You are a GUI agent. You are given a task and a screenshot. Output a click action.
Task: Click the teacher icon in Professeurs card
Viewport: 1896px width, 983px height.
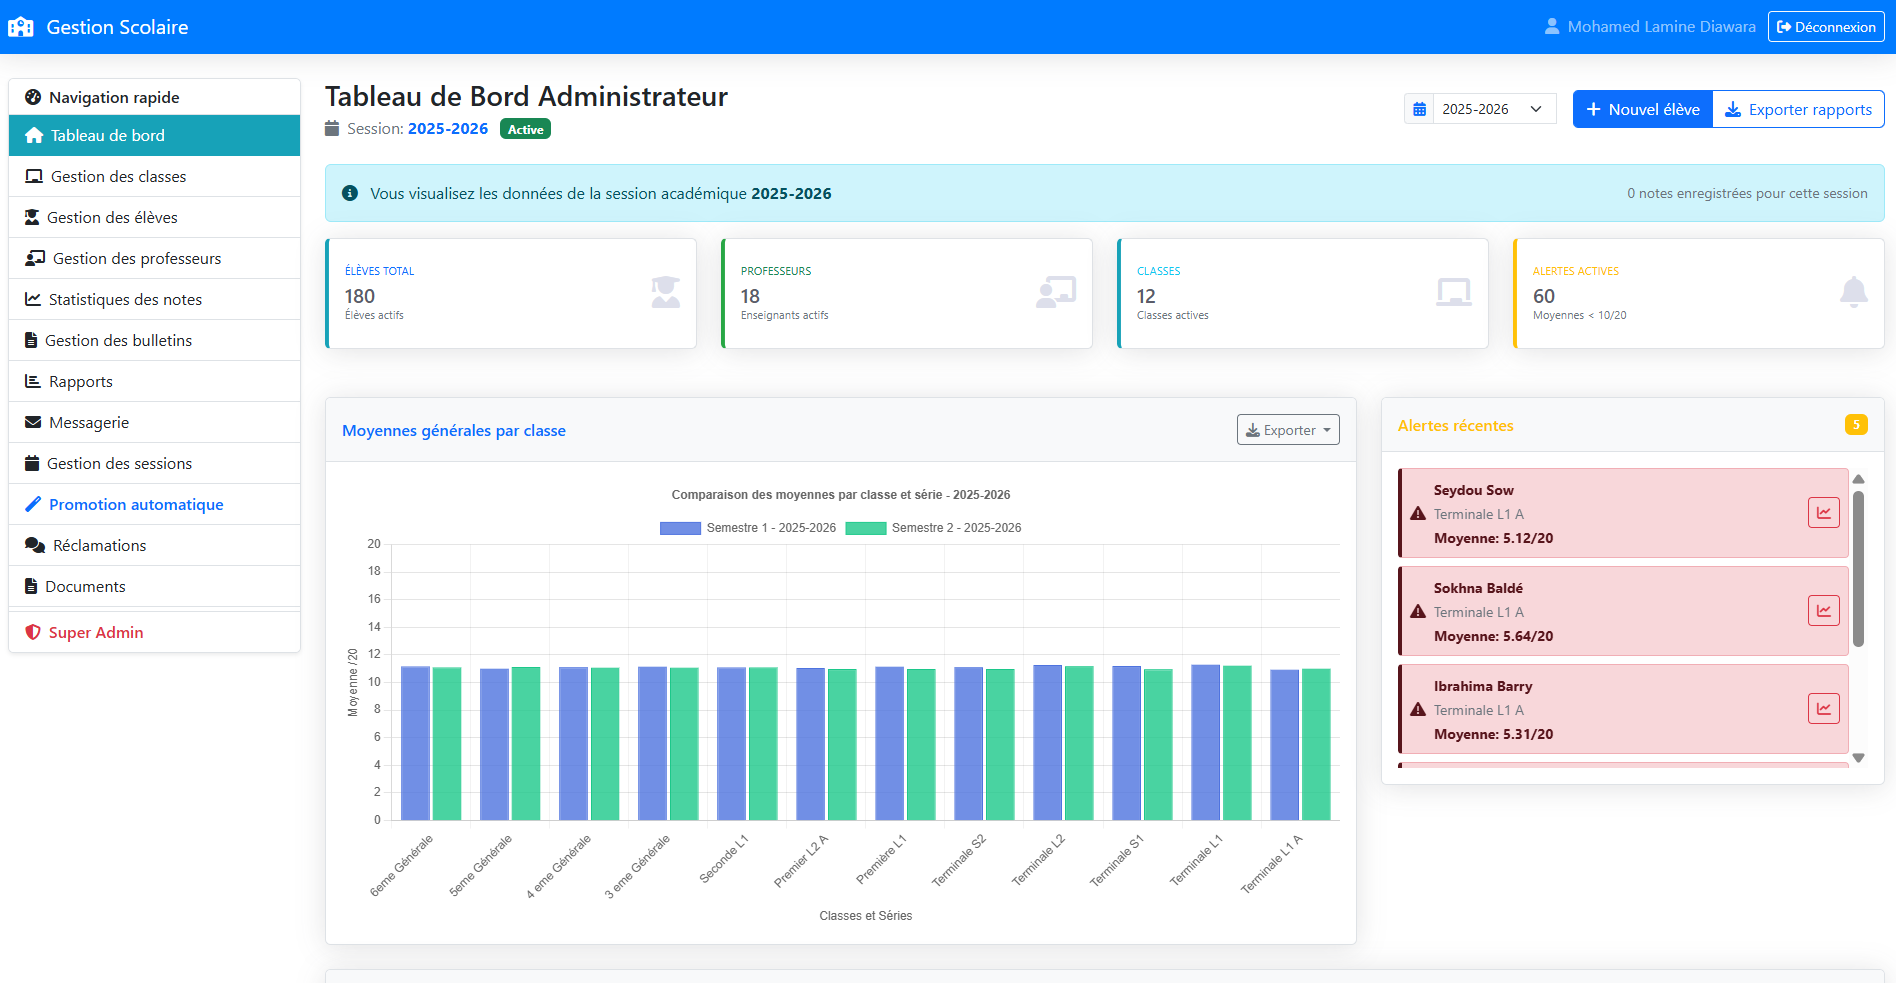point(1057,292)
